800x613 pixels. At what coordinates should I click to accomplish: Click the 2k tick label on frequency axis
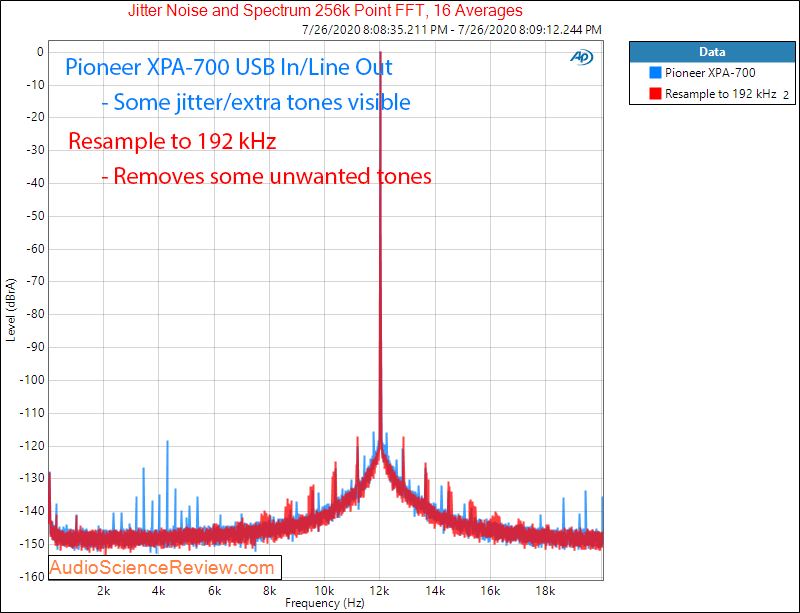[104, 591]
